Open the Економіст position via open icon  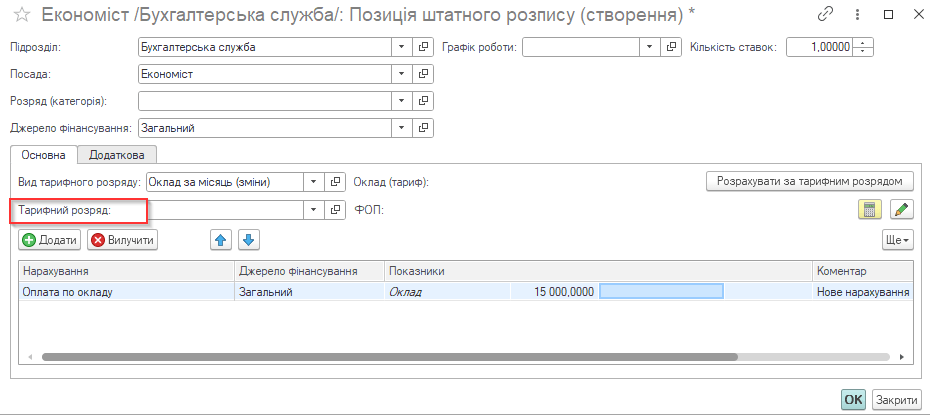[x=423, y=74]
